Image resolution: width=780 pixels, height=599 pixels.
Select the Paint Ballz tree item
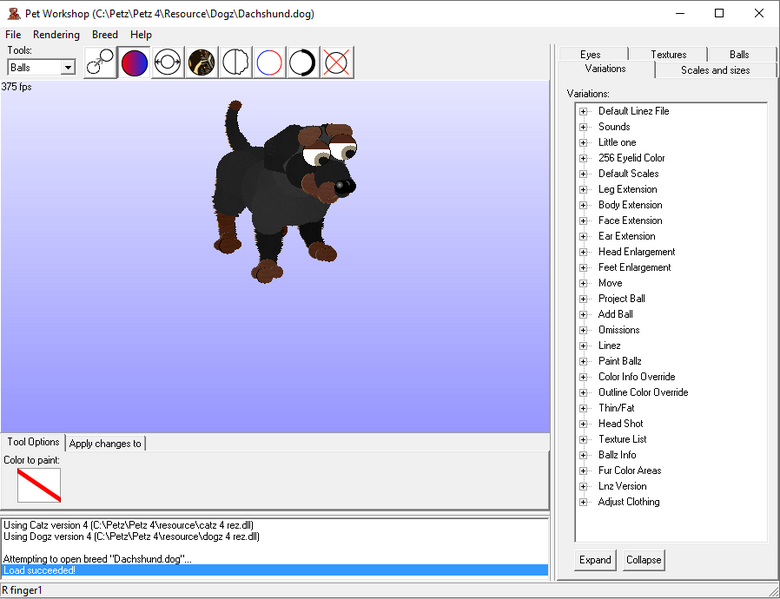click(x=620, y=361)
